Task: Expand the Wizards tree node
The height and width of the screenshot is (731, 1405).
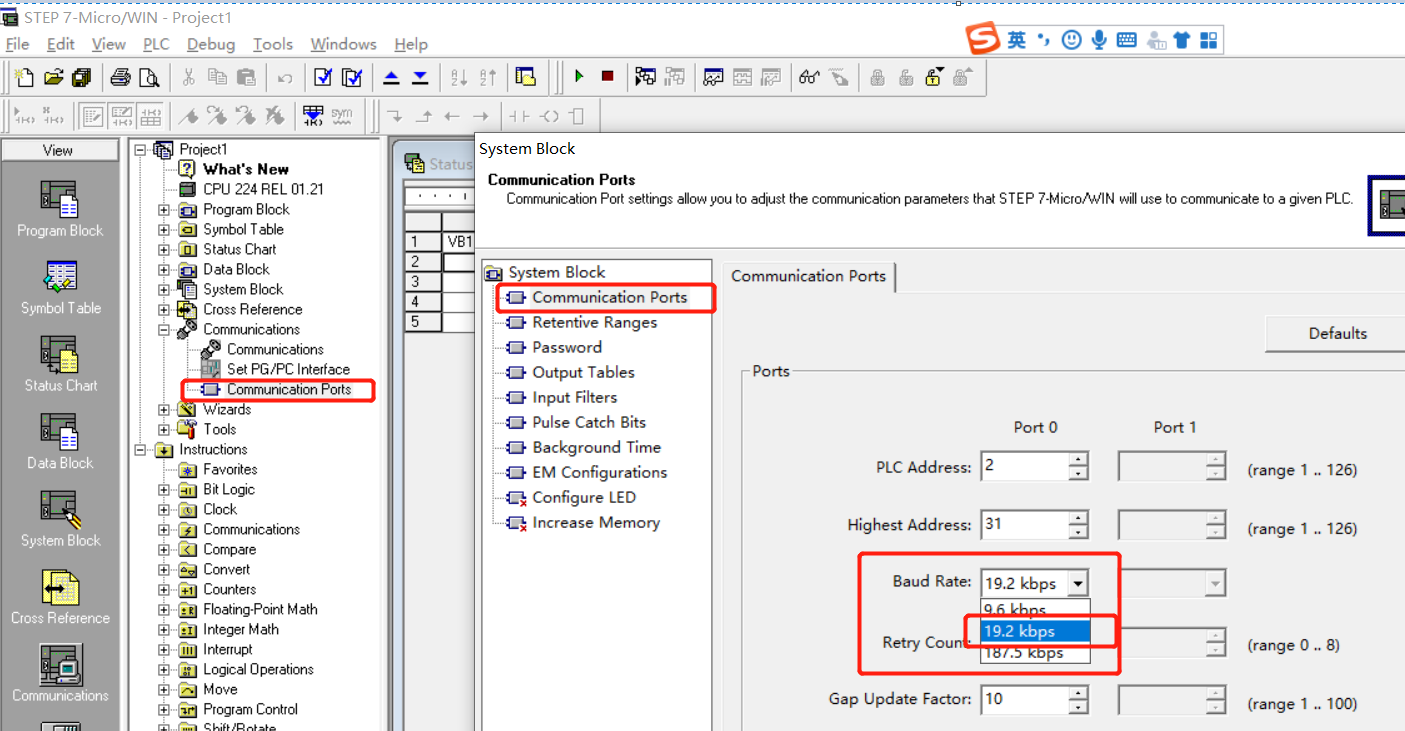Action: [x=164, y=409]
